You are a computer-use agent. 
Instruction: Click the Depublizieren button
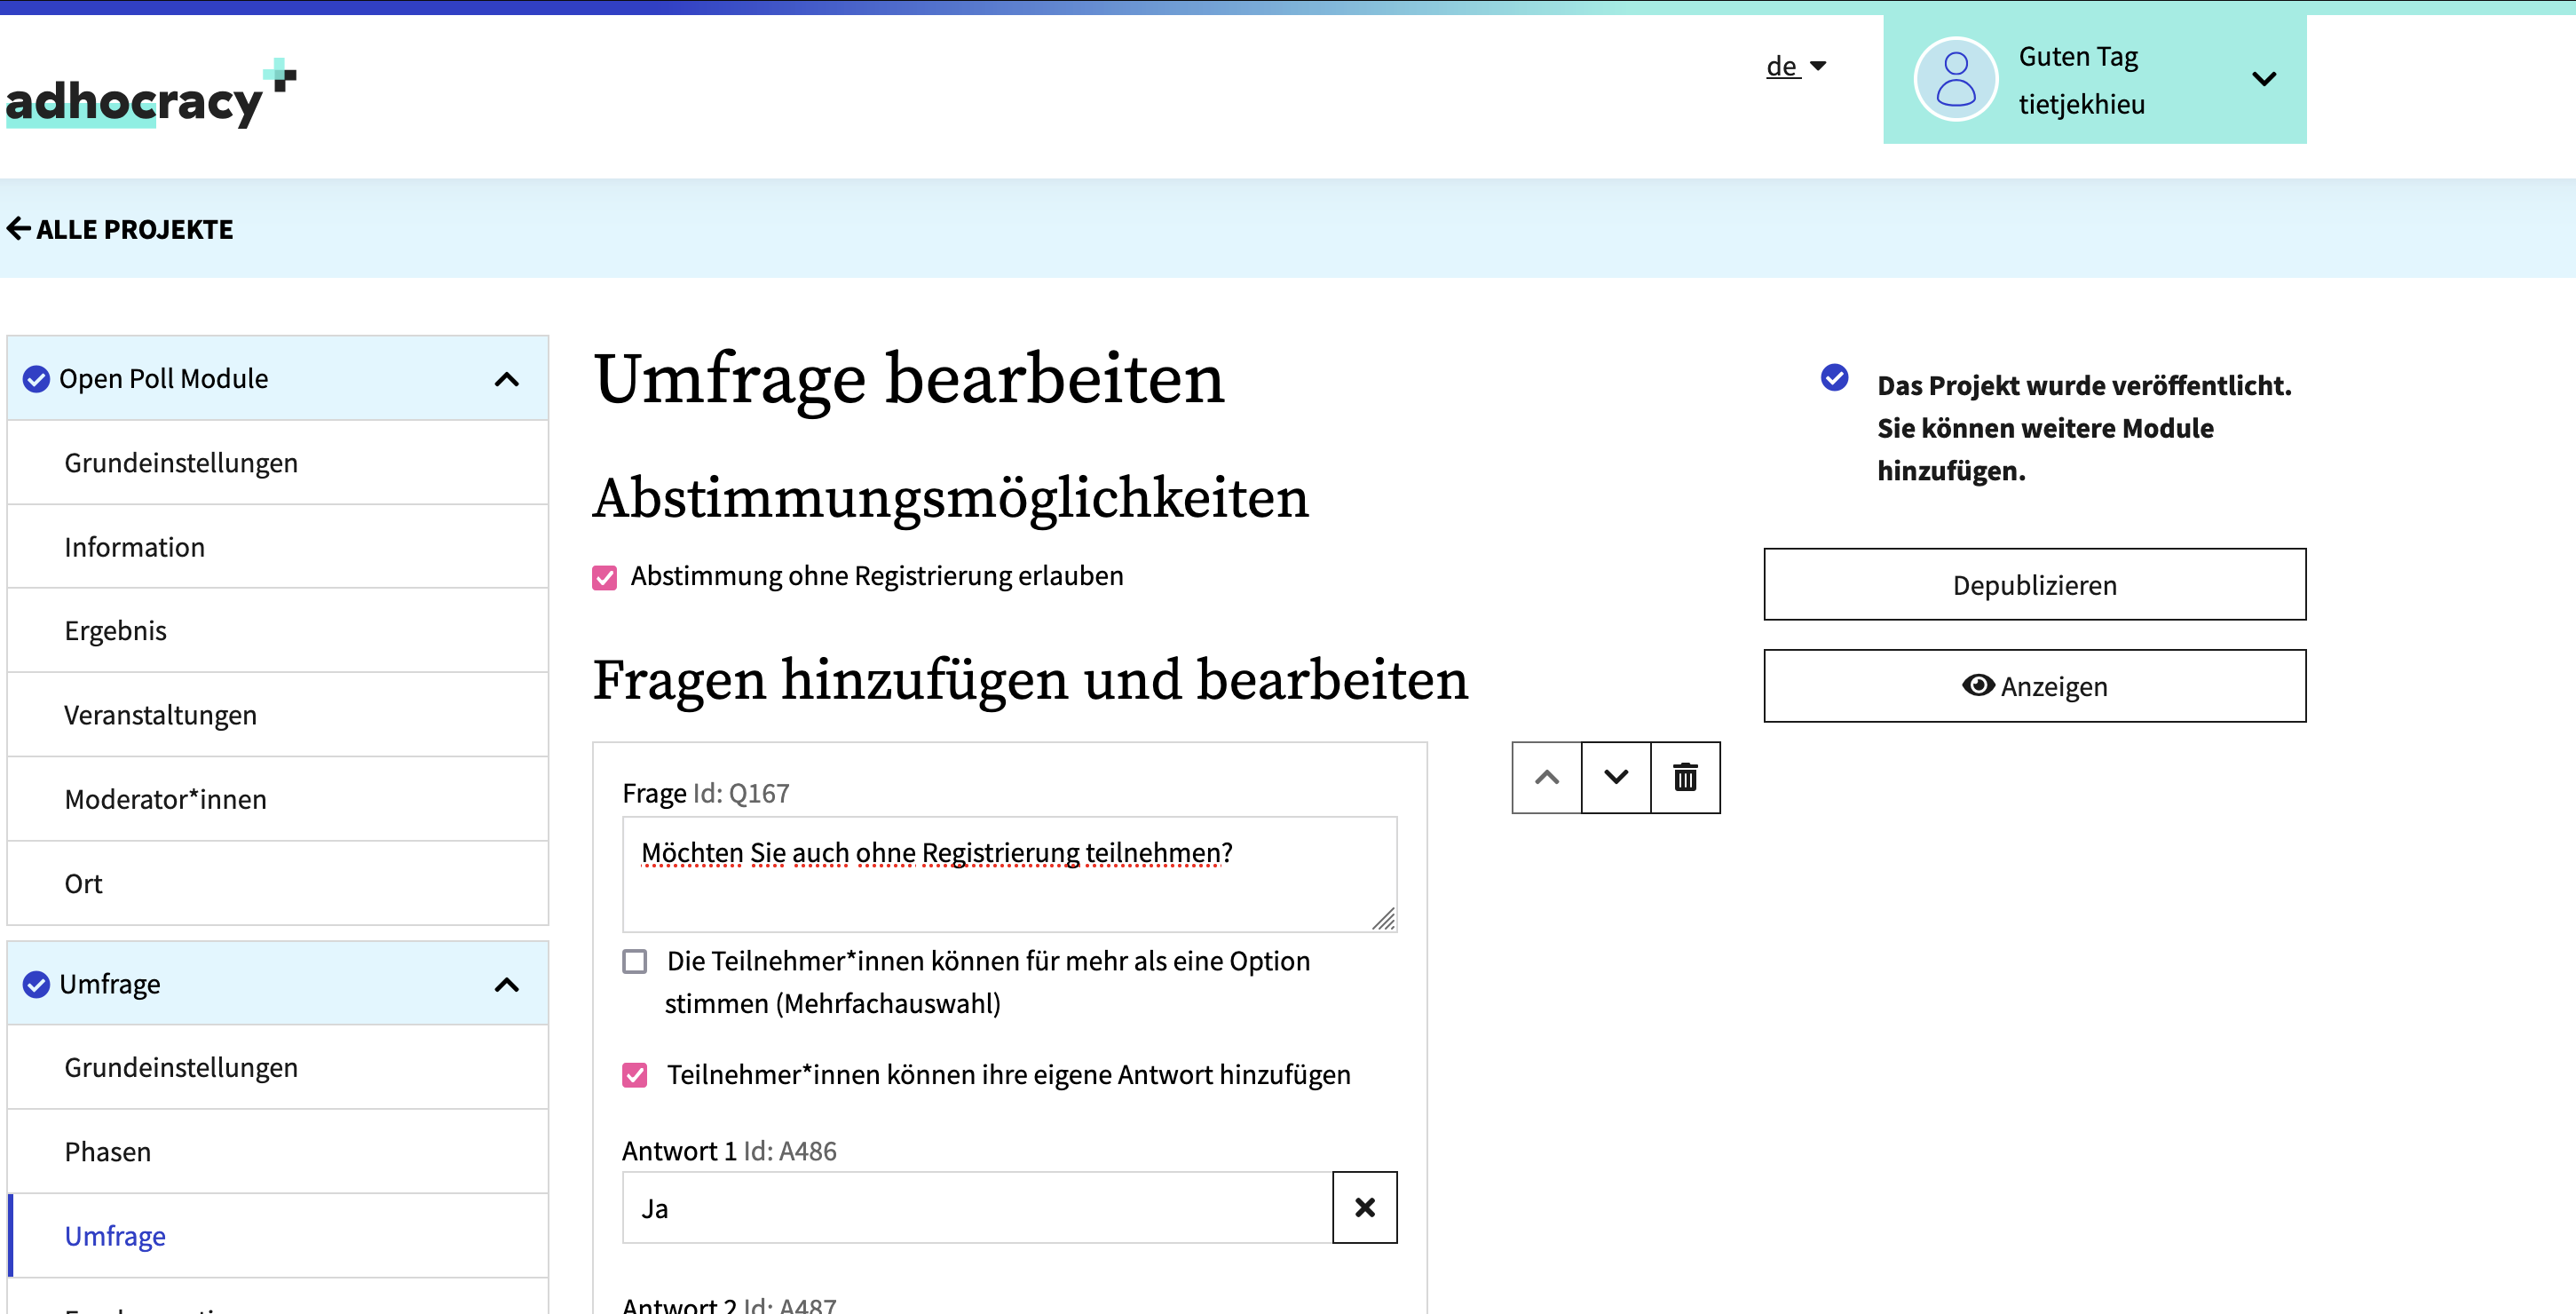(x=2036, y=583)
